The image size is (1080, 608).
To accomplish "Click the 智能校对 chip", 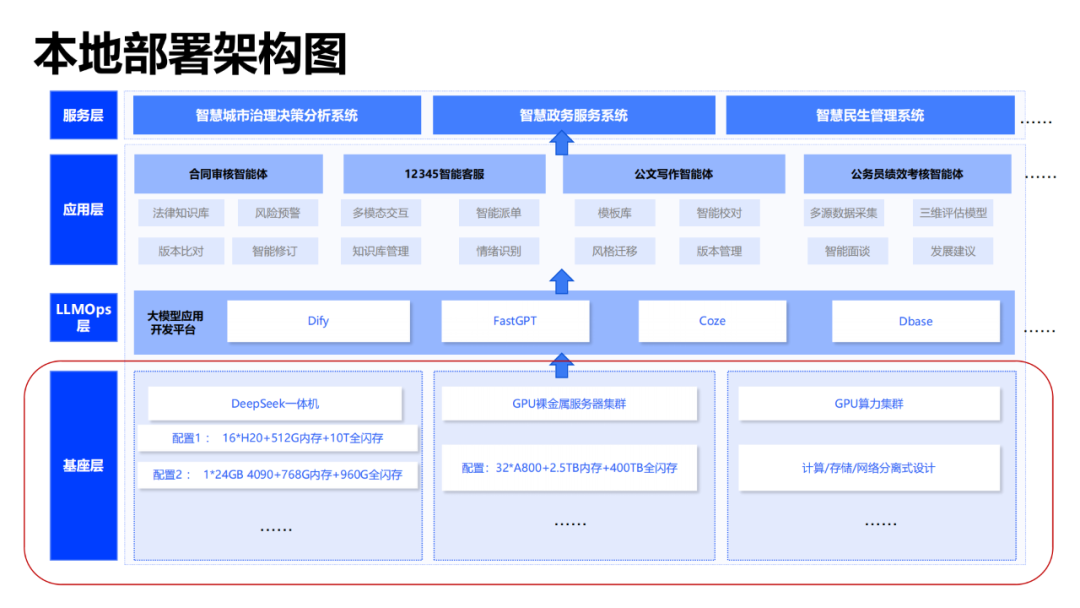I will tap(719, 213).
